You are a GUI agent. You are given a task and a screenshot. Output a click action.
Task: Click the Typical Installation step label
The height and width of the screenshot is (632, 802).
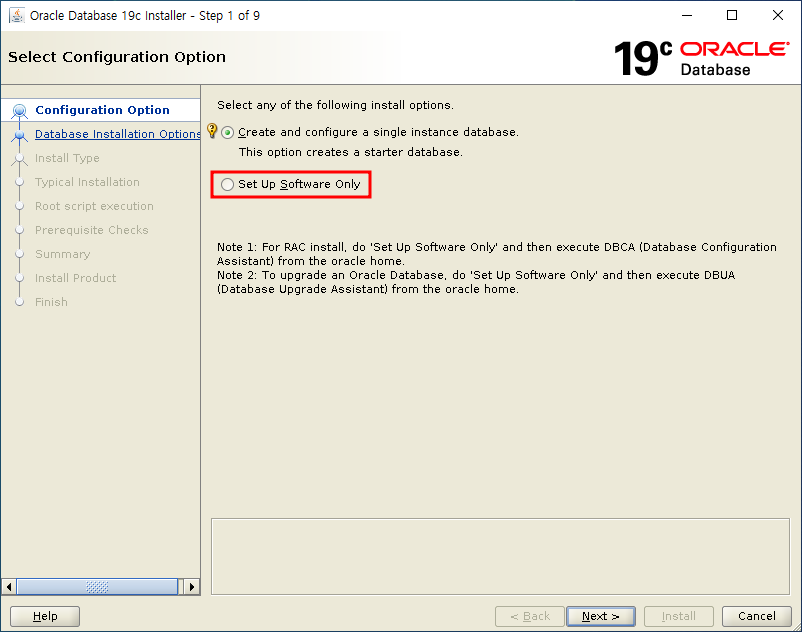click(x=87, y=182)
